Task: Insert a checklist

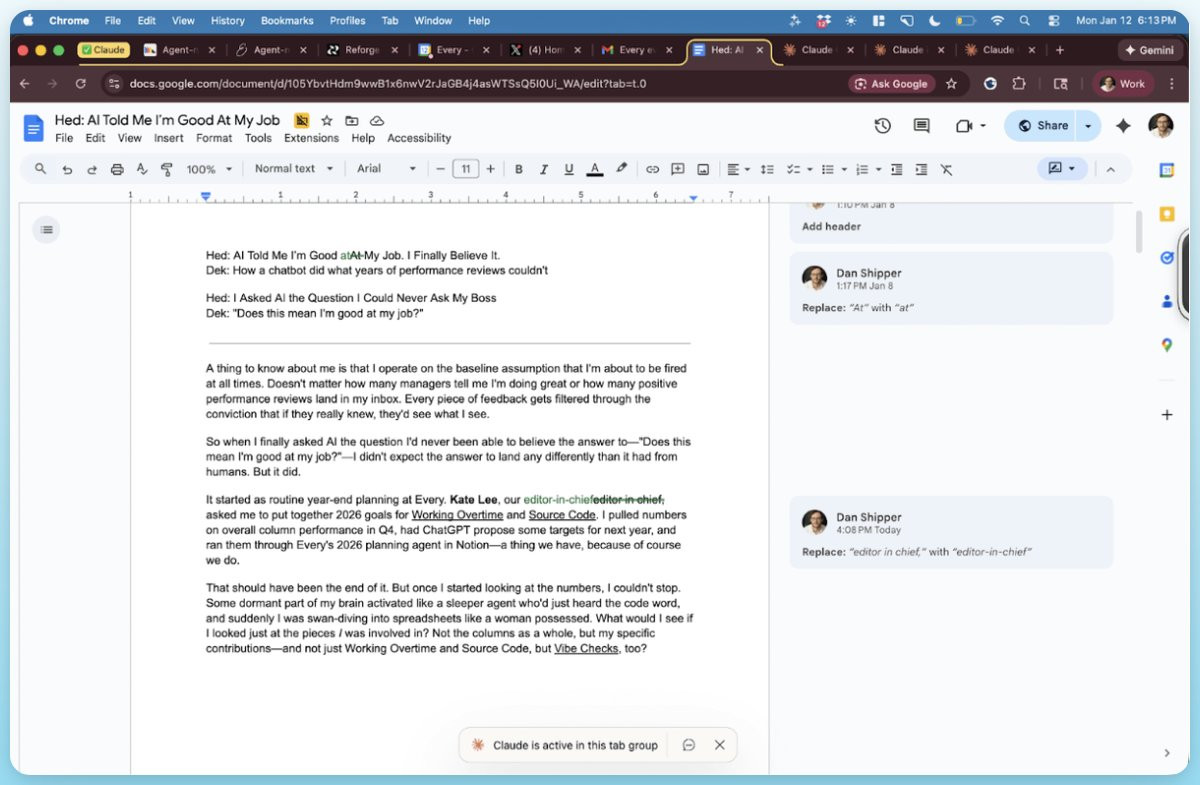Action: [x=793, y=169]
